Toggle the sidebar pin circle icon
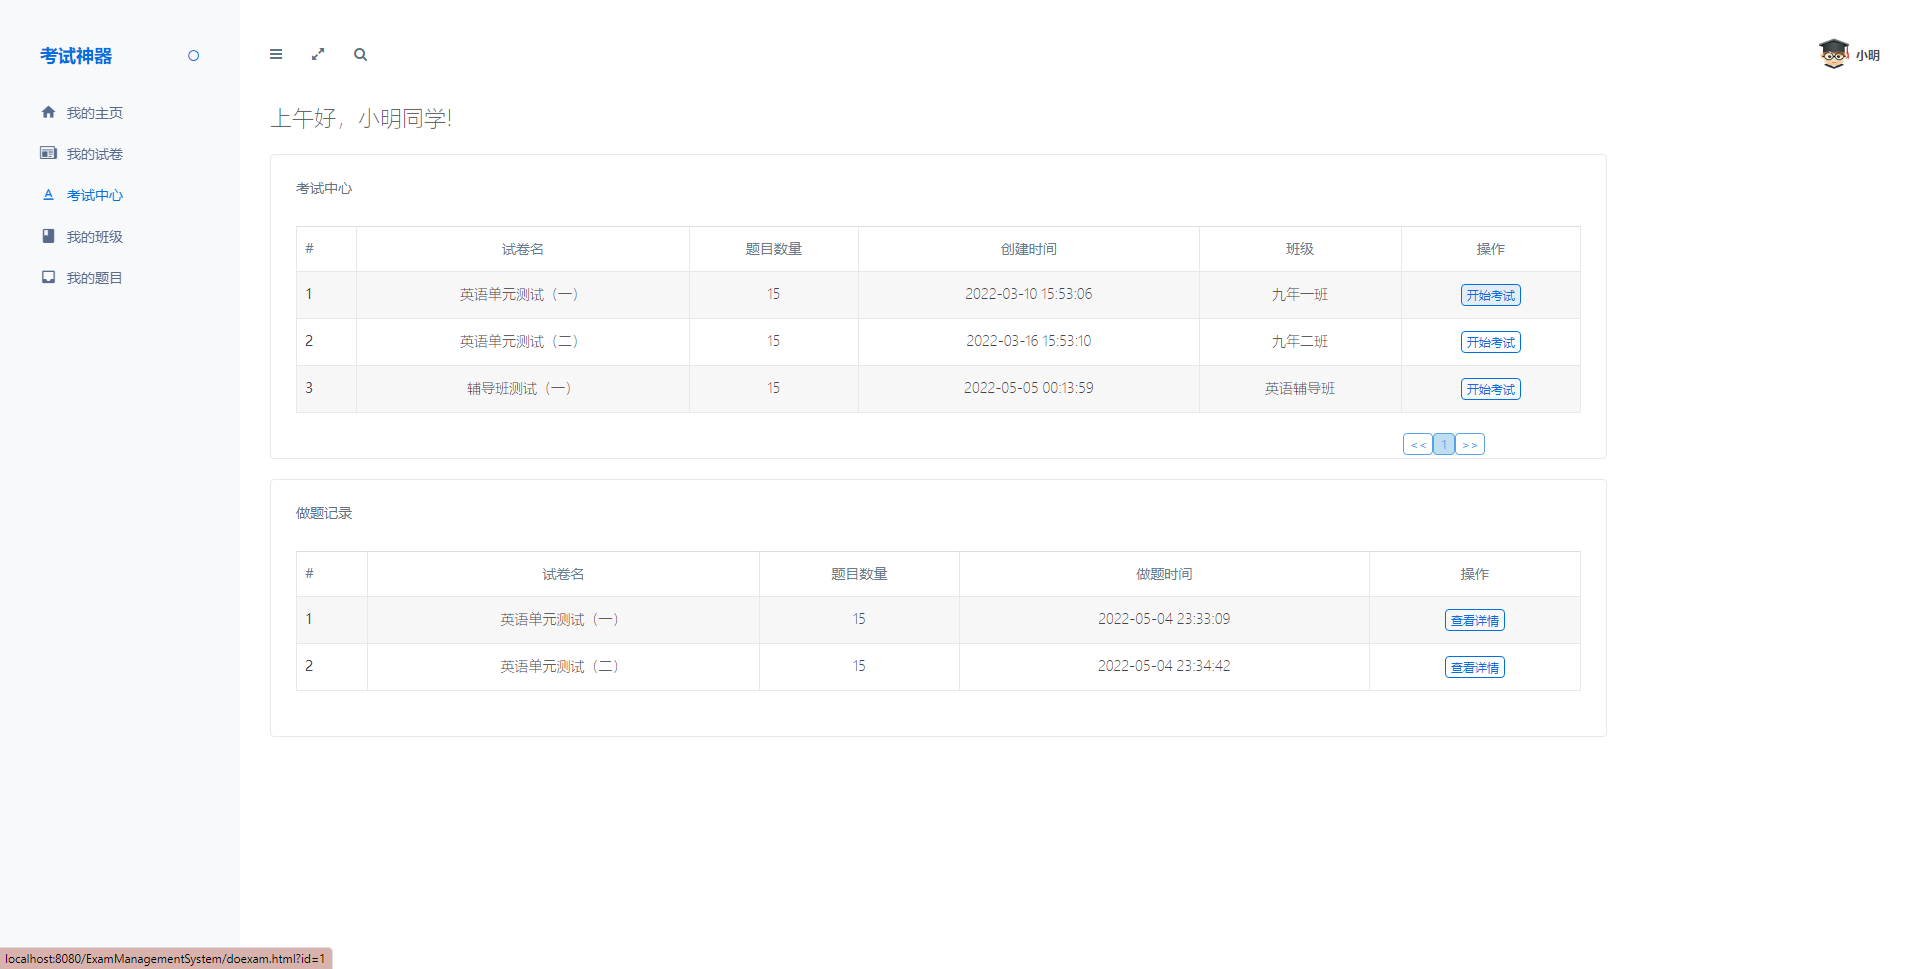 (x=194, y=56)
